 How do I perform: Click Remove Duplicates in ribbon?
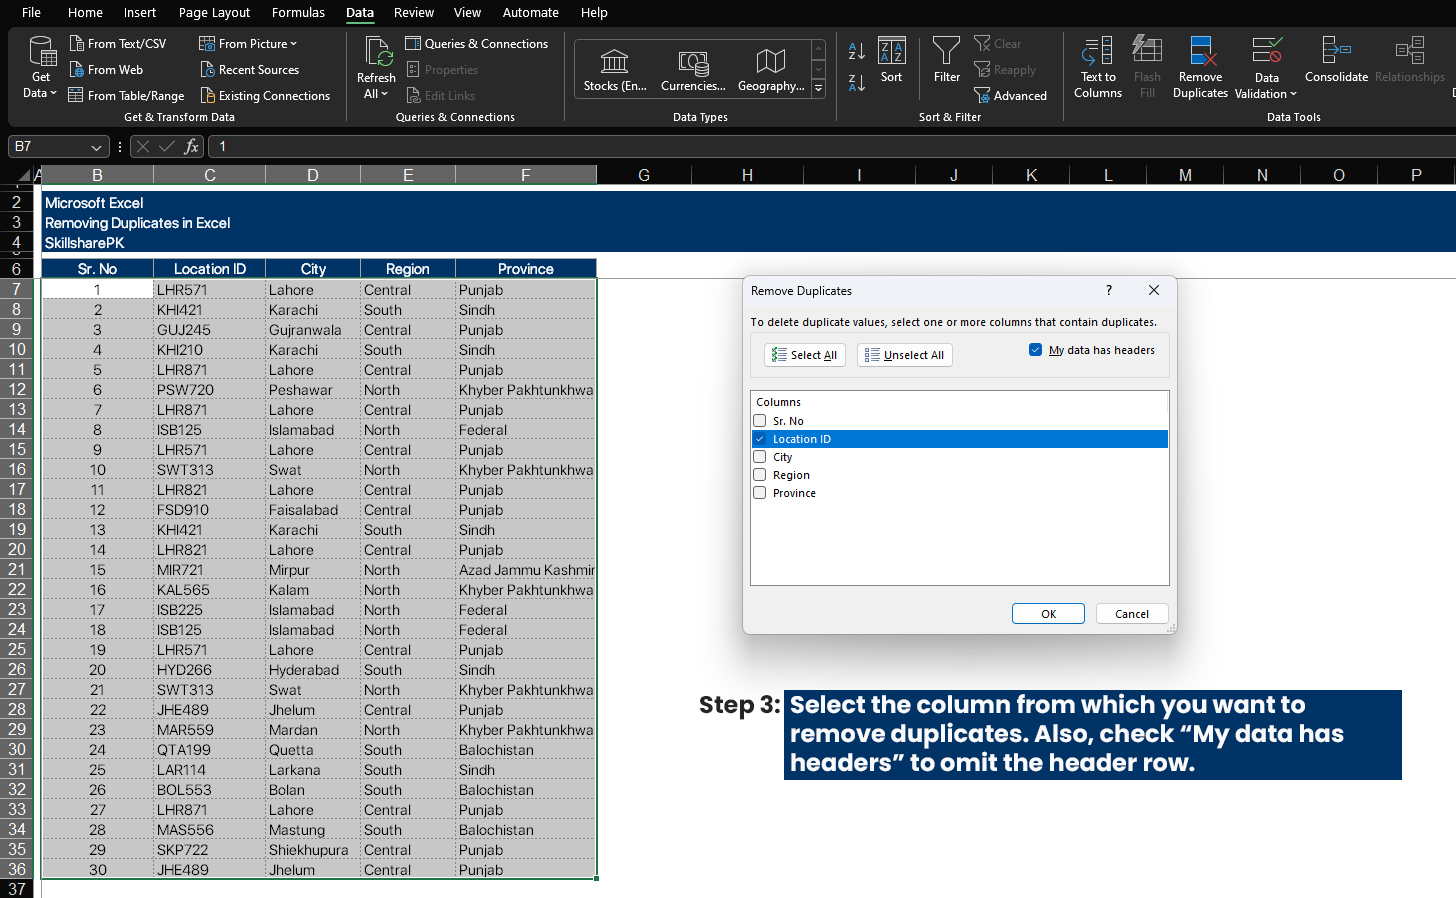(x=1200, y=67)
